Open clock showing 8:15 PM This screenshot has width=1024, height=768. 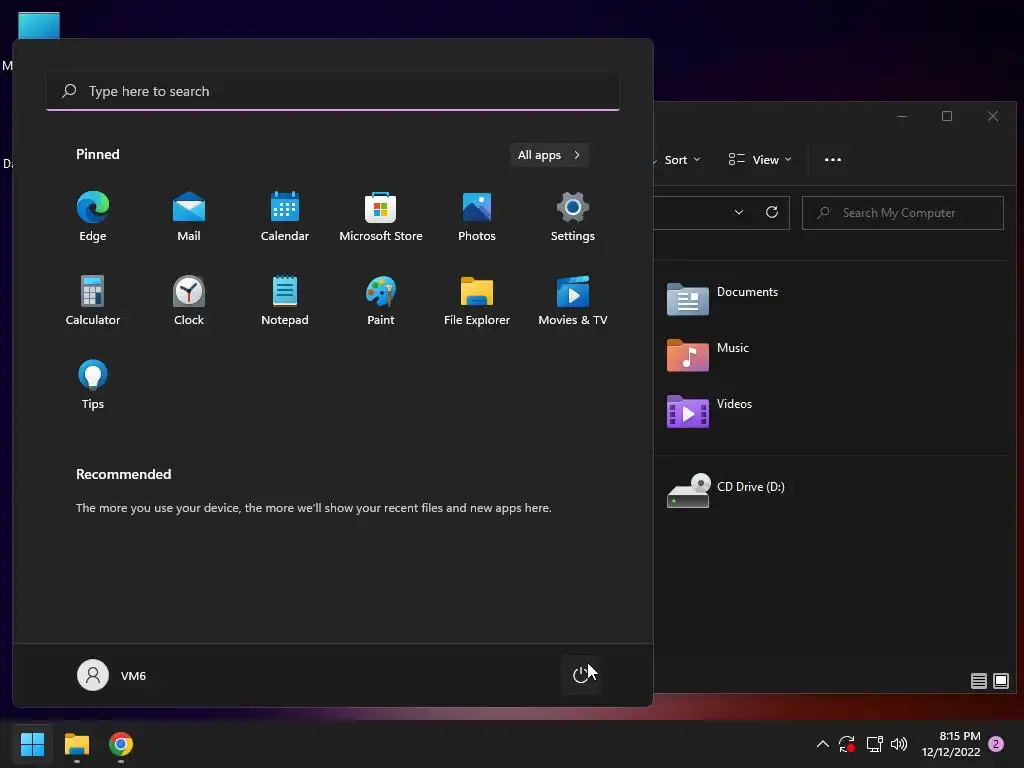click(x=951, y=744)
